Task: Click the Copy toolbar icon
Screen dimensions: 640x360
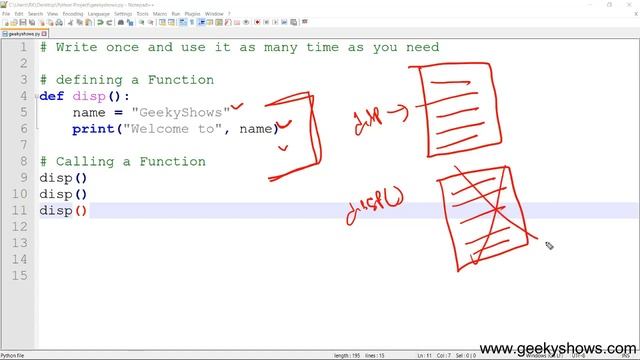Action: pyautogui.click(x=79, y=22)
